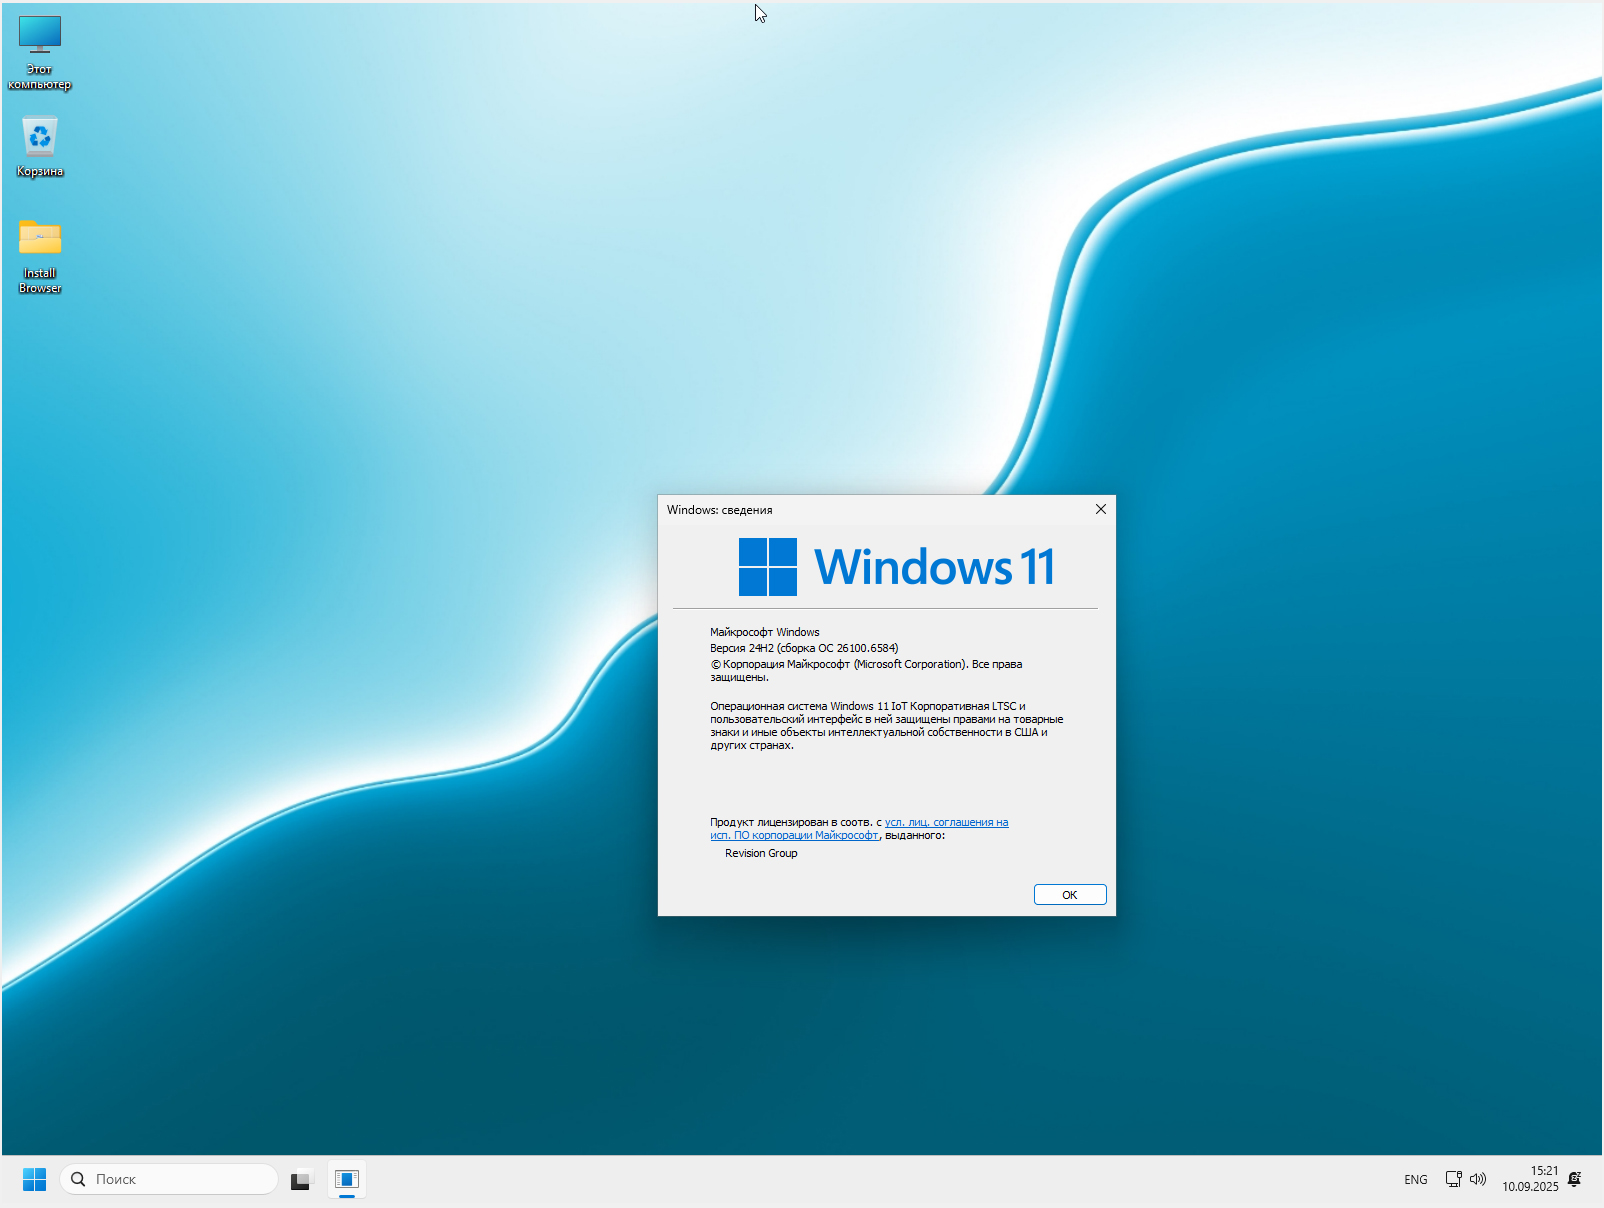Close the 'Windows: сведения' dialog

1101,509
